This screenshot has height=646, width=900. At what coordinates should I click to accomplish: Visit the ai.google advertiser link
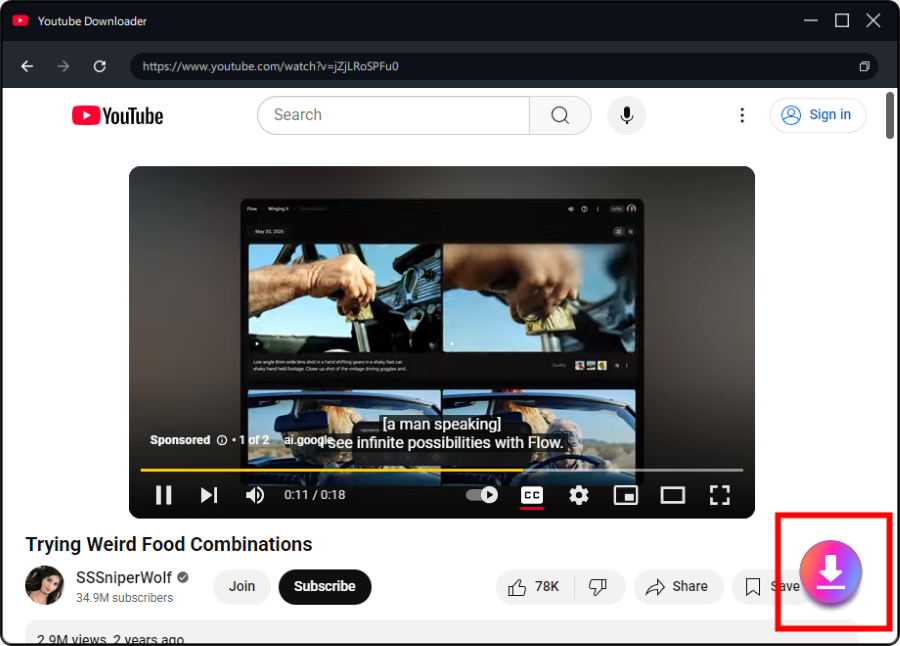(307, 440)
